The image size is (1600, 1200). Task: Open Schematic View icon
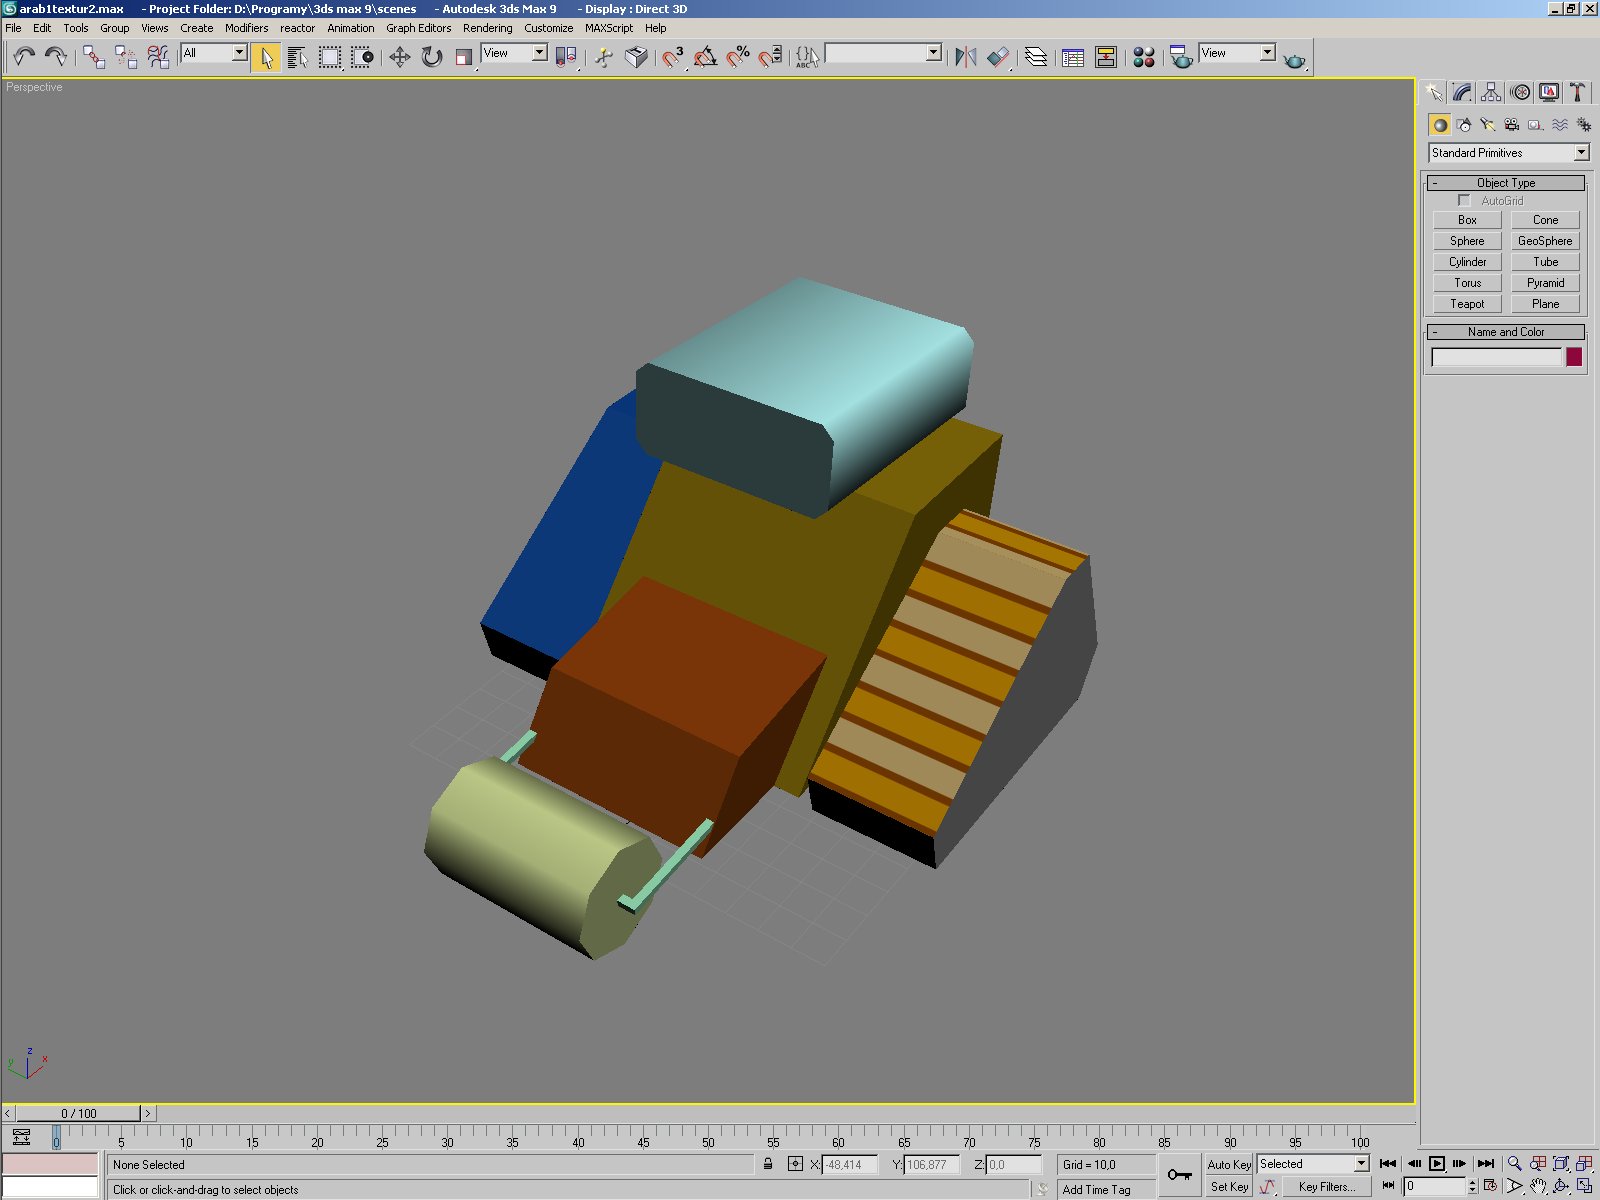(1106, 57)
